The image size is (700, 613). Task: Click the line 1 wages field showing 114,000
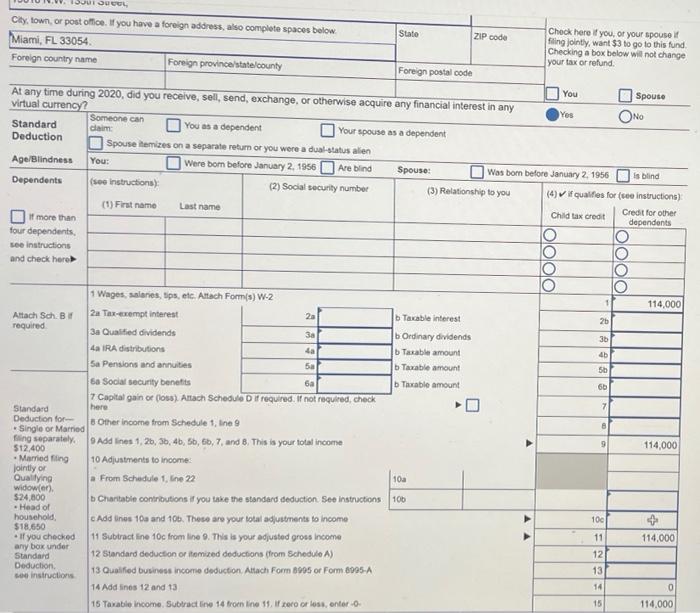647,304
